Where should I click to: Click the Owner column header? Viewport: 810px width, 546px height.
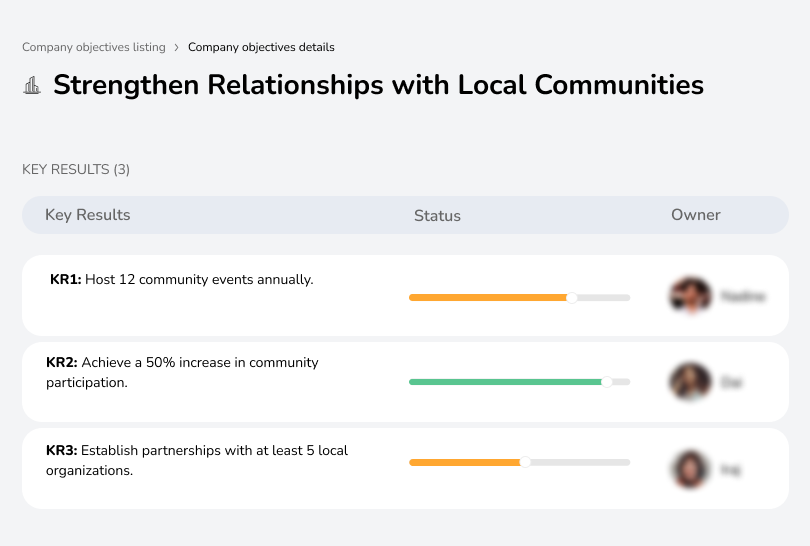[695, 215]
